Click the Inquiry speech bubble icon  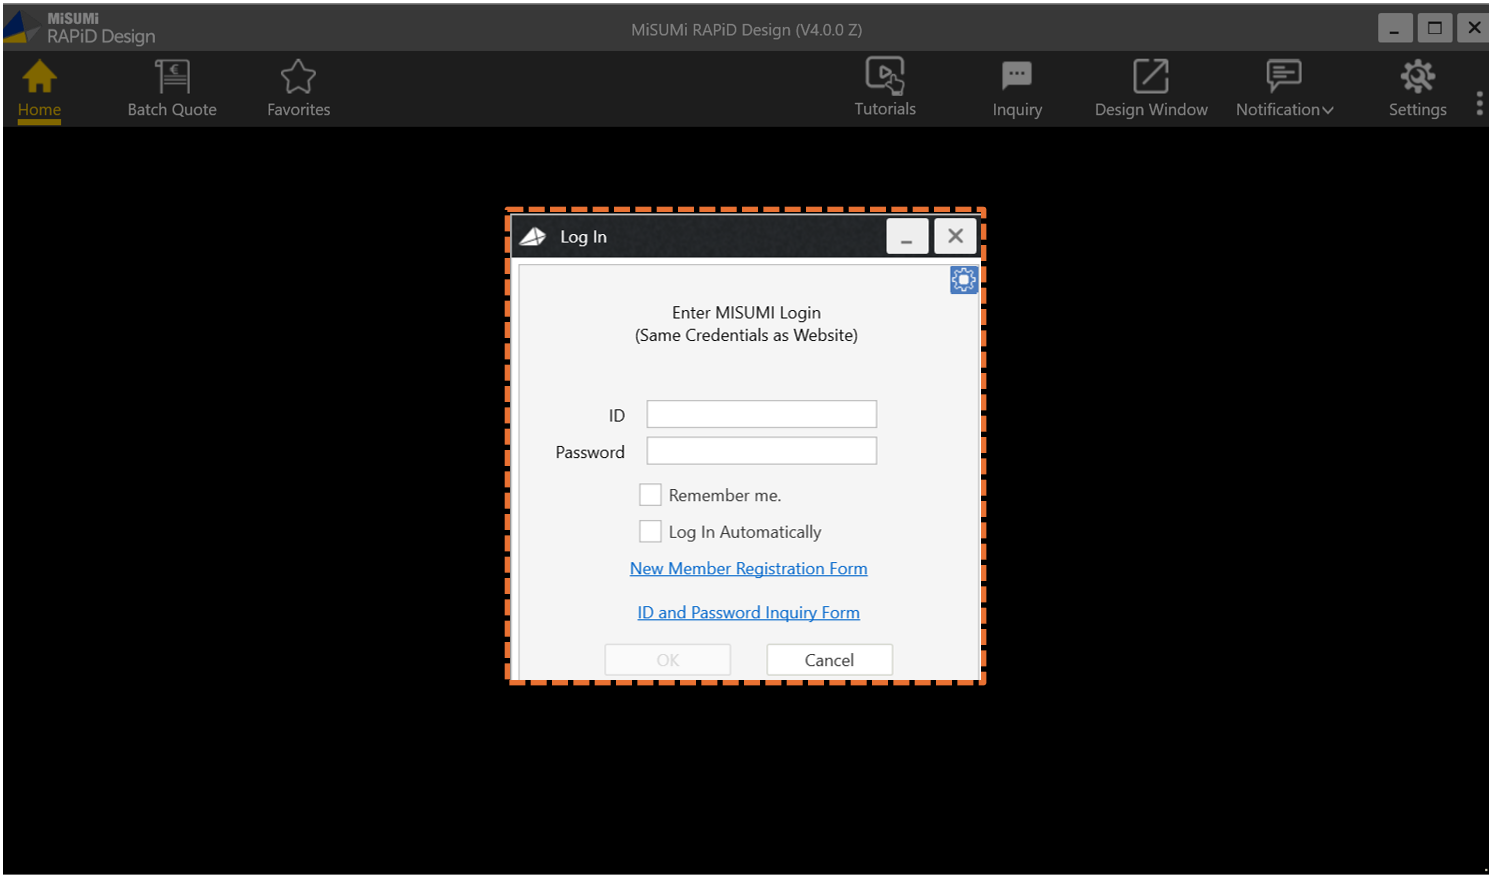click(1016, 77)
